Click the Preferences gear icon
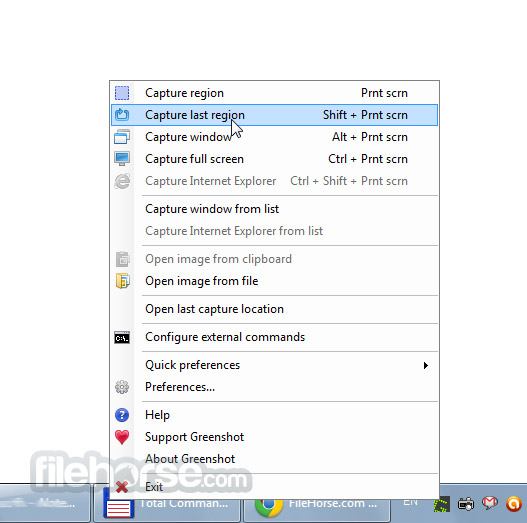527x523 pixels. [x=122, y=387]
